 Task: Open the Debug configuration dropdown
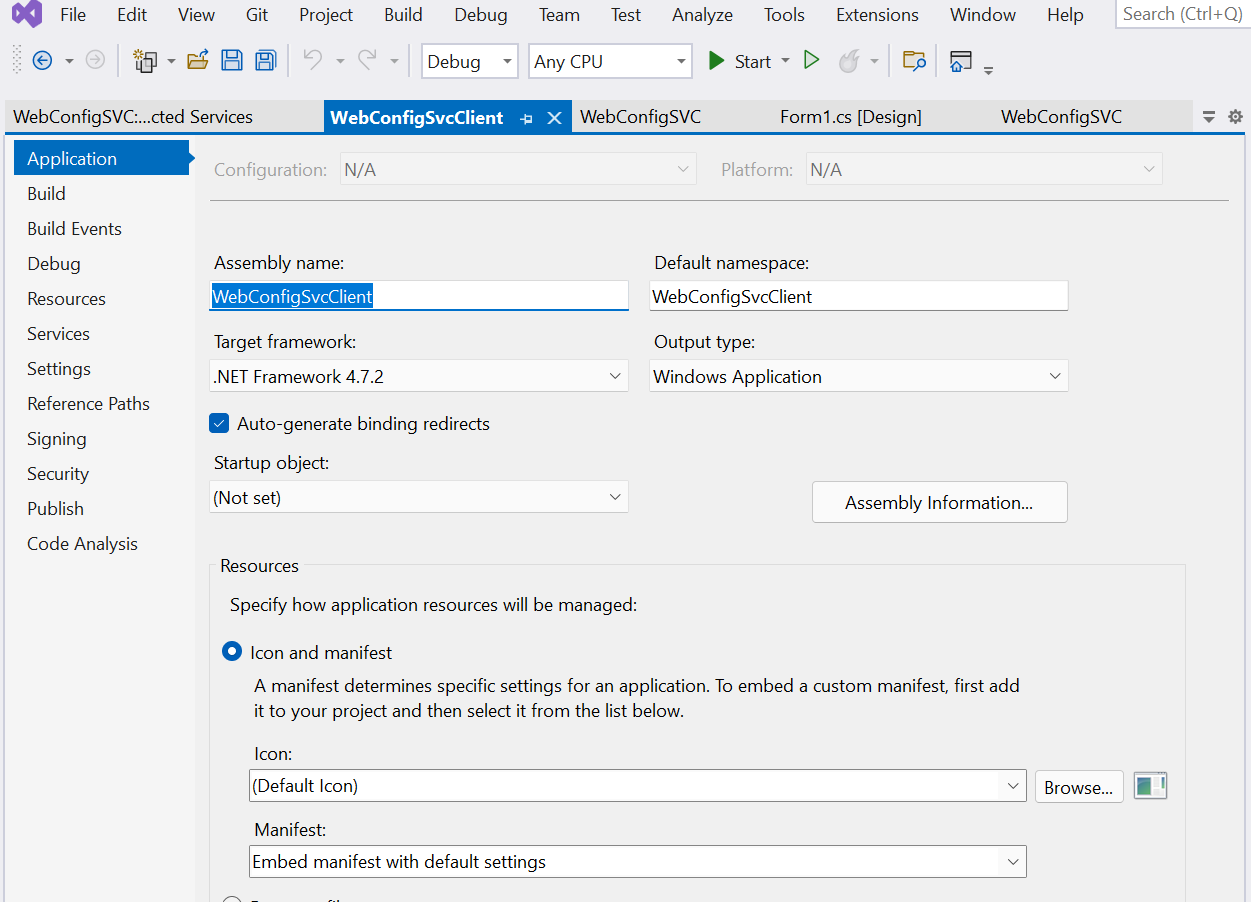(x=470, y=61)
